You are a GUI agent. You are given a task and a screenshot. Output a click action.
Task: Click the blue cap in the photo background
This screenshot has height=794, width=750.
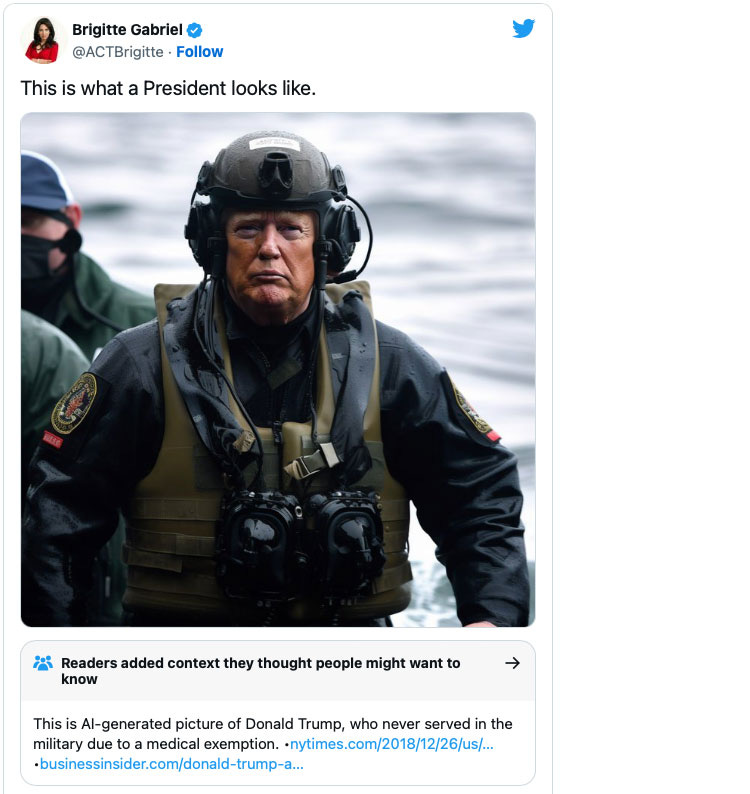(x=44, y=182)
